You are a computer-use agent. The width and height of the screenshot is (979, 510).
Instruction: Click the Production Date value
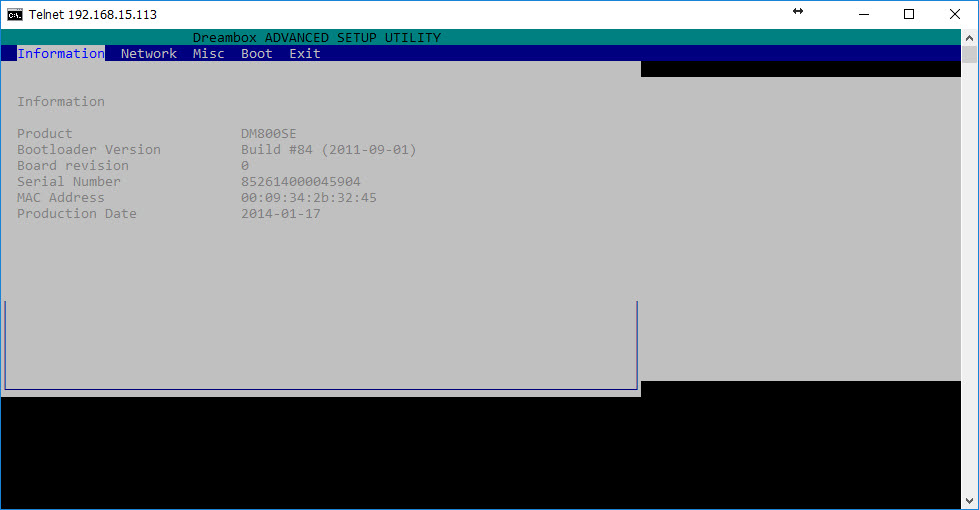(280, 213)
